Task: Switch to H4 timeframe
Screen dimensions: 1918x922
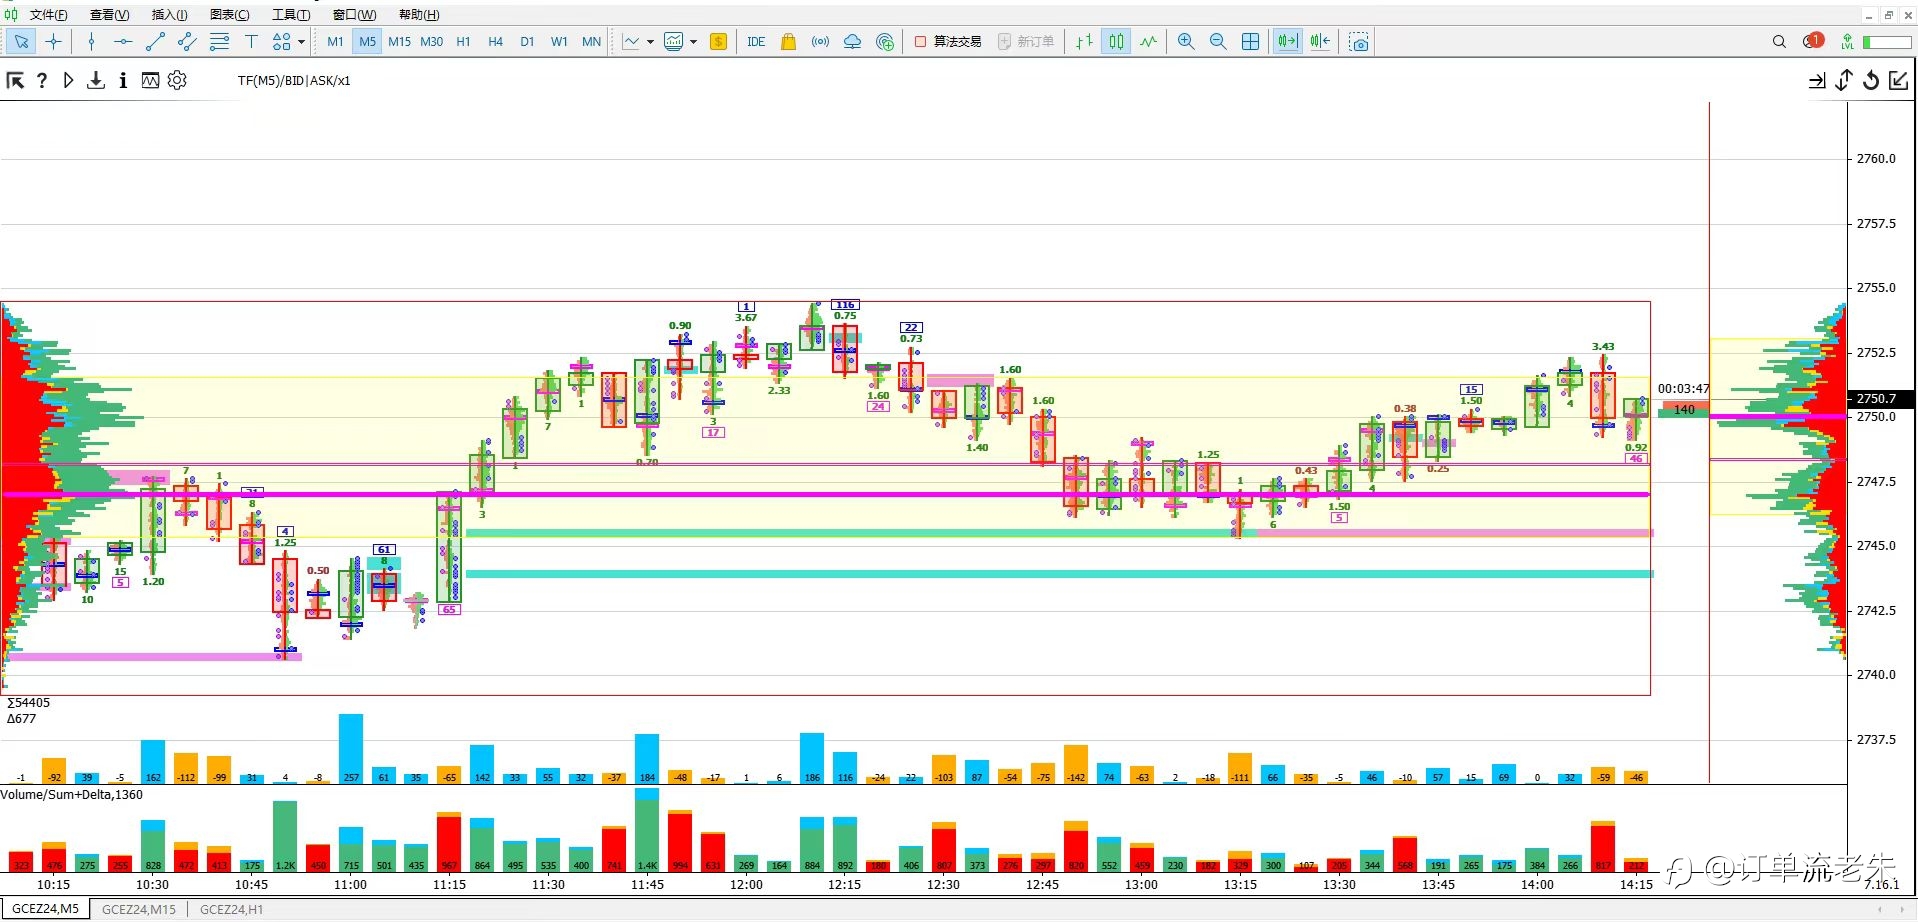Action: (x=495, y=41)
